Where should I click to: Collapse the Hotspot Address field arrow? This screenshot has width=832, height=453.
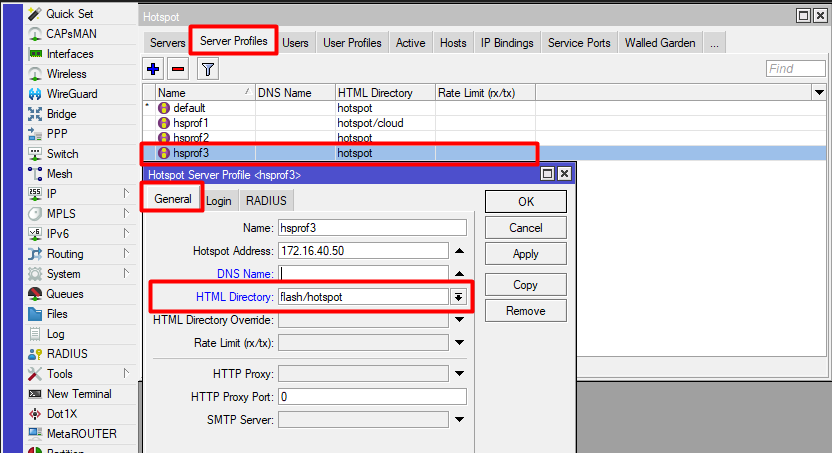click(x=459, y=251)
